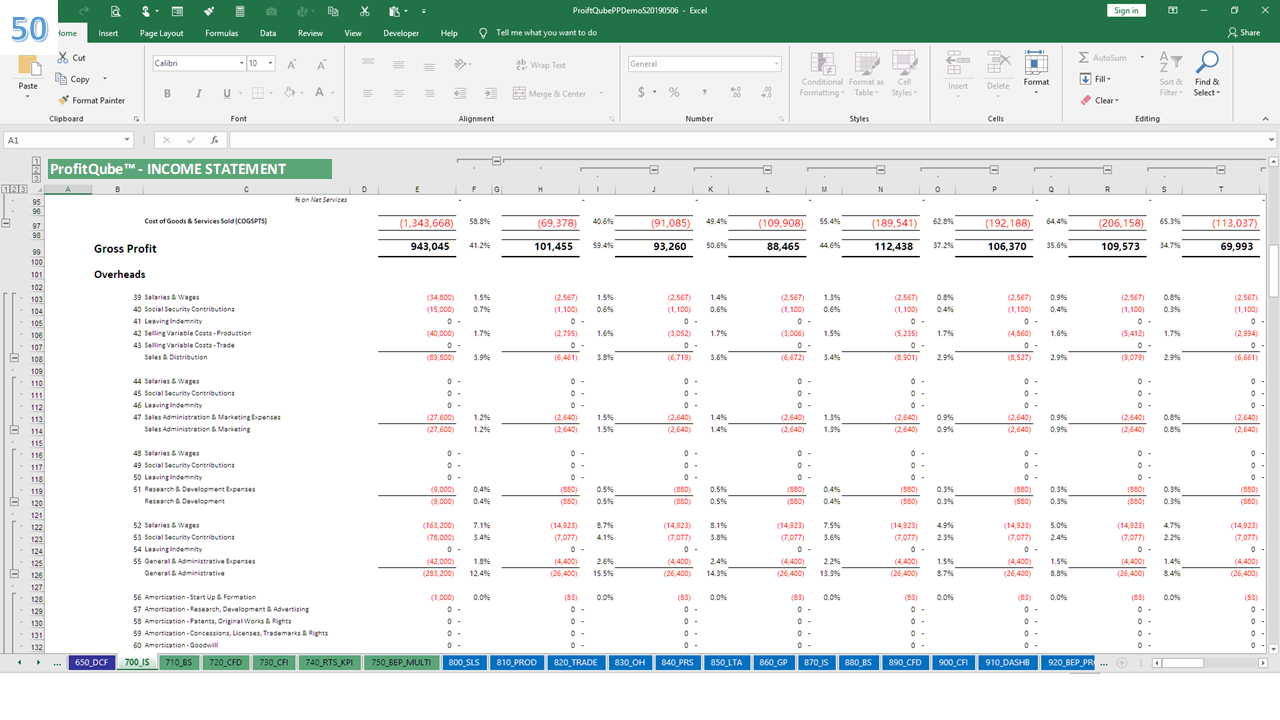Collapse row group at Sales & Distribution row 108
The width and height of the screenshot is (1280, 720).
pos(14,357)
